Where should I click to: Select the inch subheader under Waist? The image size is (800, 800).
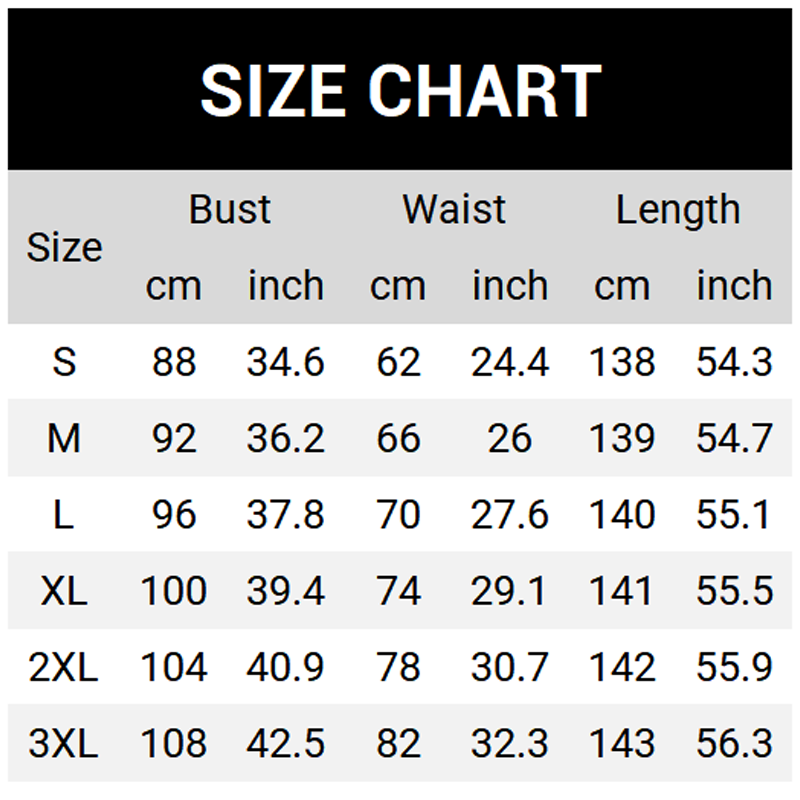point(510,286)
